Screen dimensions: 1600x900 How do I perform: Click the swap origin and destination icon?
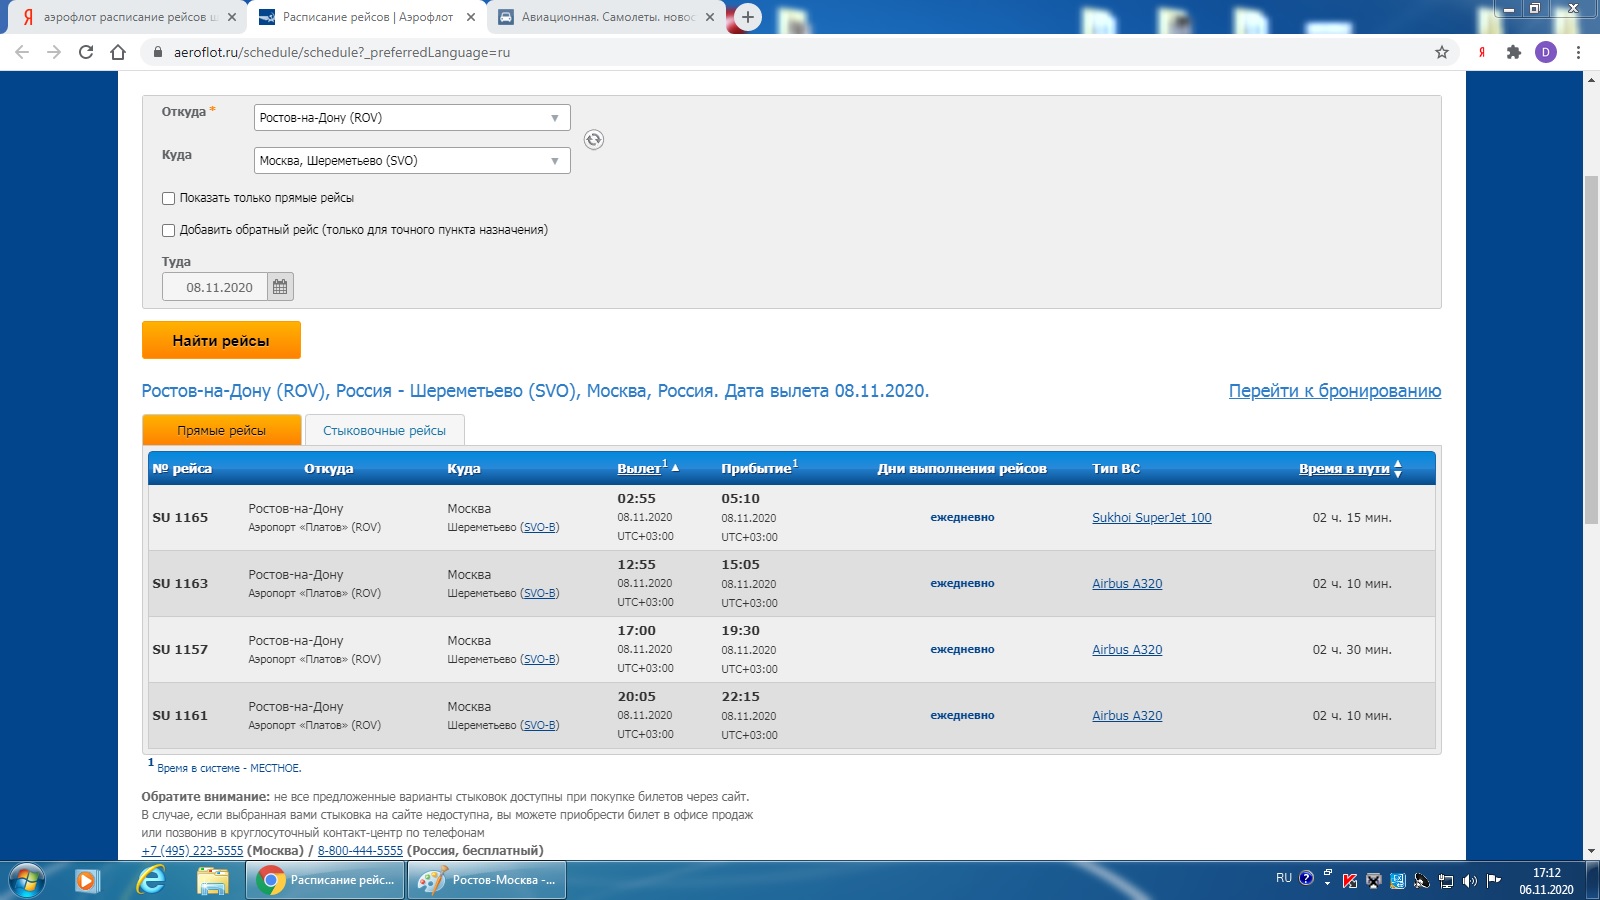pyautogui.click(x=594, y=140)
